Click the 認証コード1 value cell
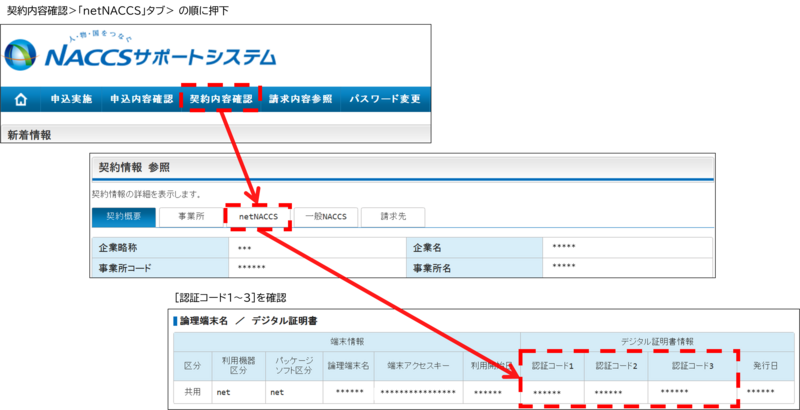This screenshot has width=800, height=410. tap(552, 392)
